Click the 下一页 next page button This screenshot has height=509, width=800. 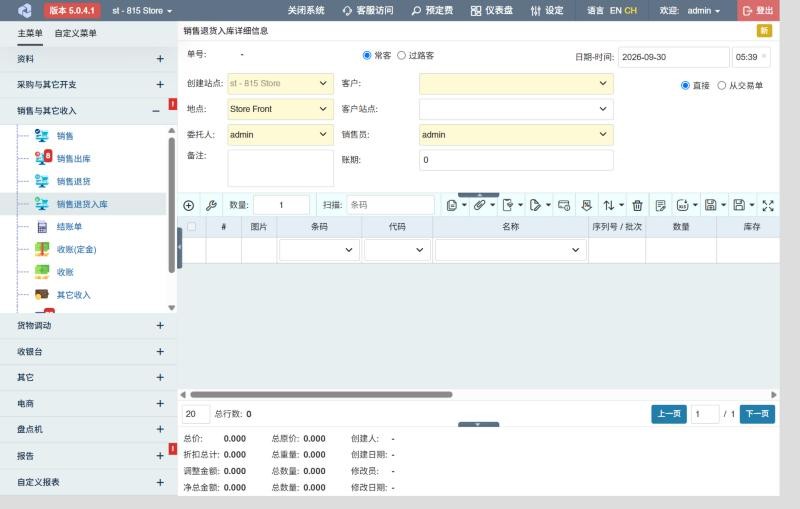(x=757, y=414)
